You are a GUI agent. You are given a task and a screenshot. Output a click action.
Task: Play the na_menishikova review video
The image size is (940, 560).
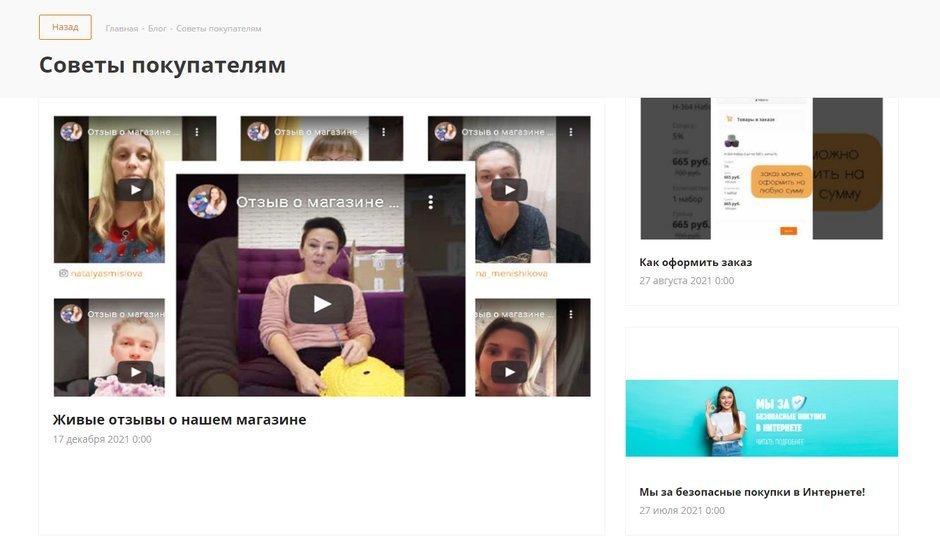point(509,189)
